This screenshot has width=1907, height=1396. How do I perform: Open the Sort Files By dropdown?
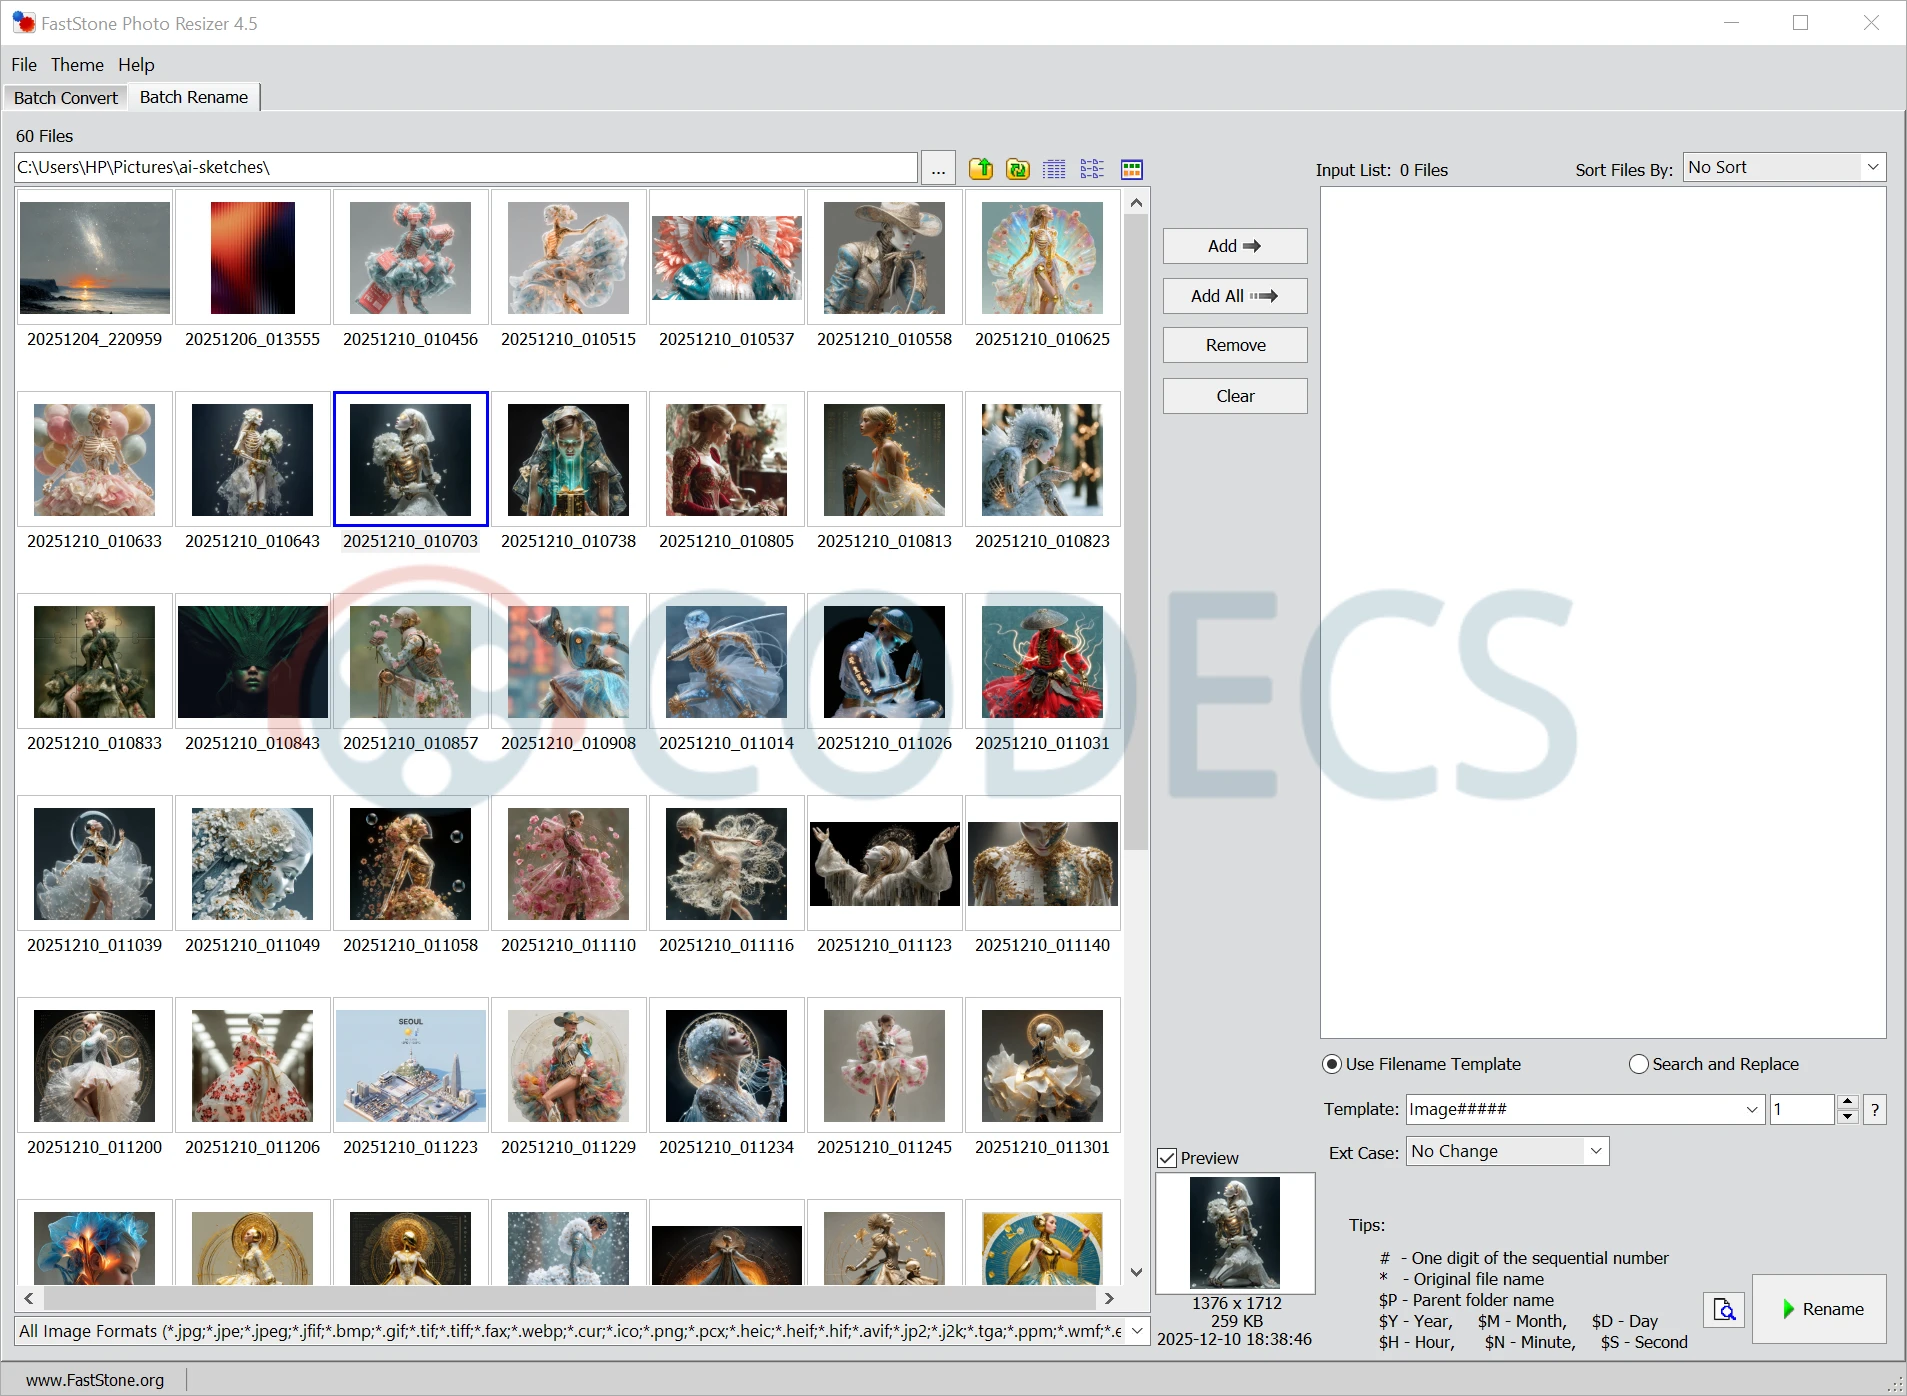click(x=1784, y=167)
